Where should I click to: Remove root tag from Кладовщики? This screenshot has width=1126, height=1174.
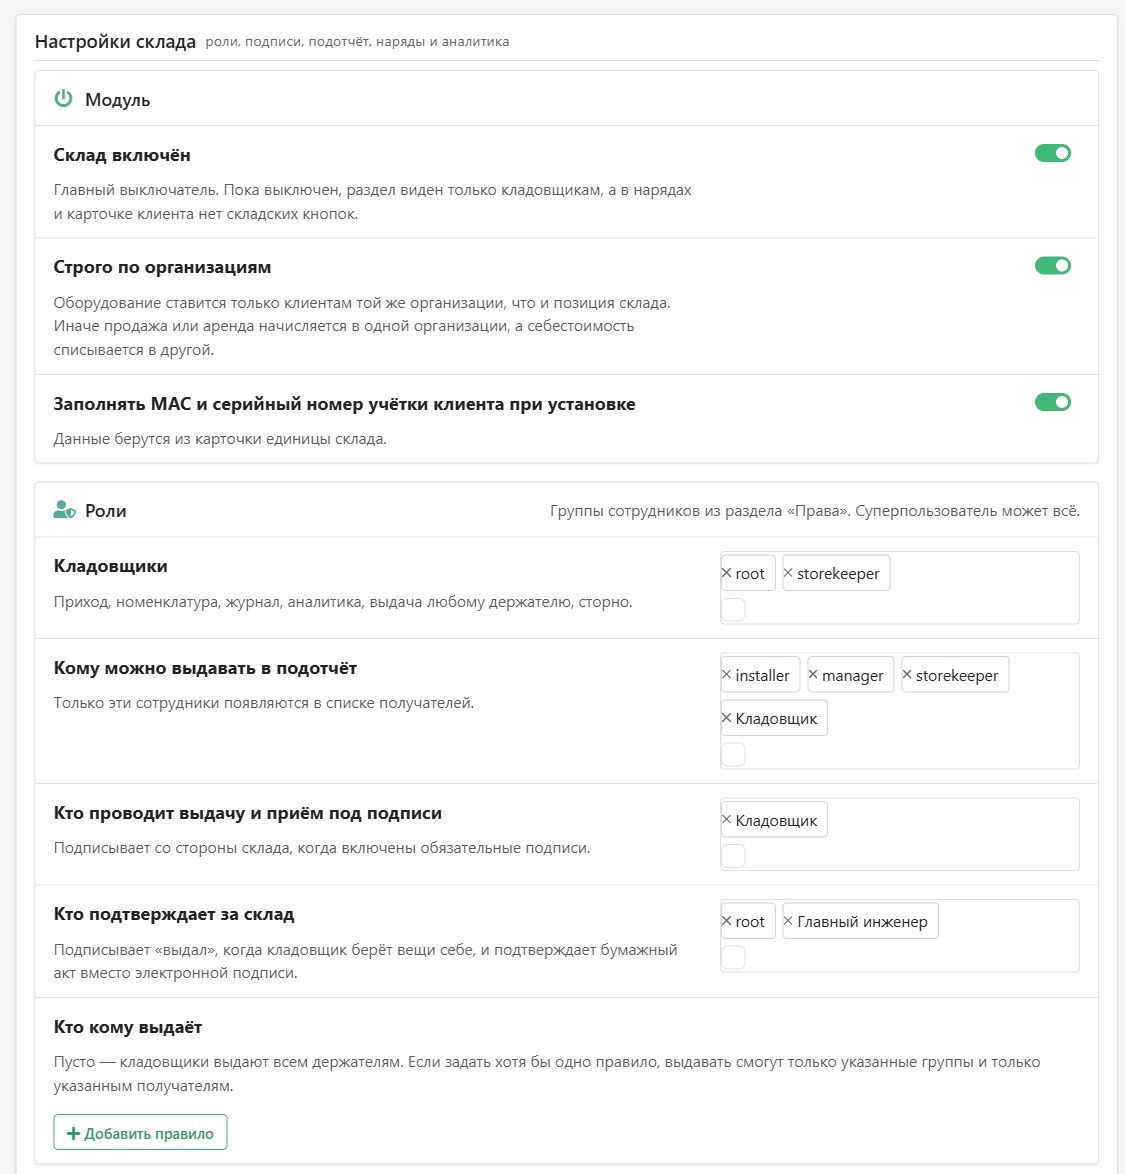coord(726,573)
